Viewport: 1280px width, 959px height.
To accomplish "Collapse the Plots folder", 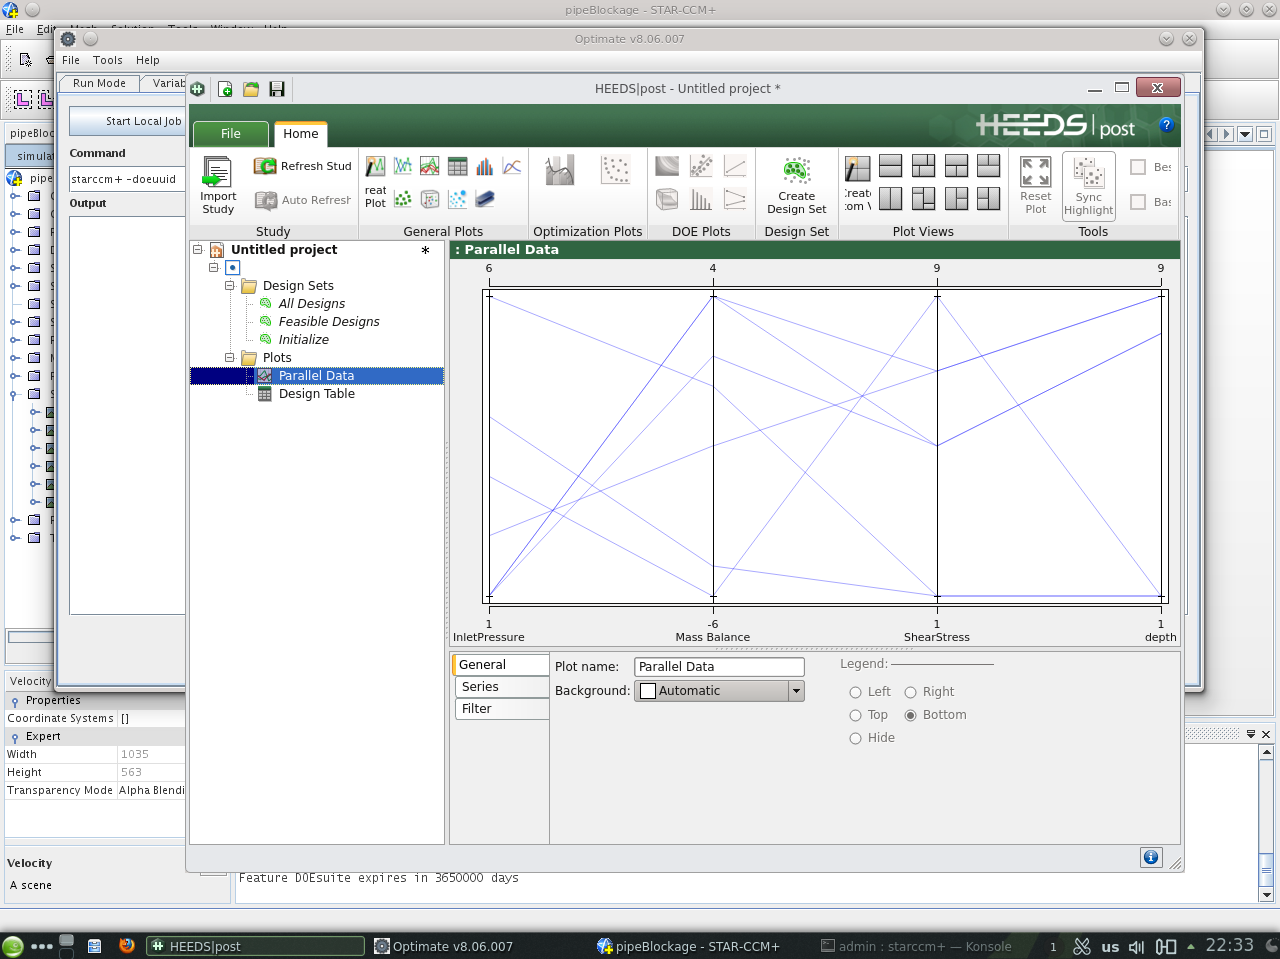I will coord(230,358).
